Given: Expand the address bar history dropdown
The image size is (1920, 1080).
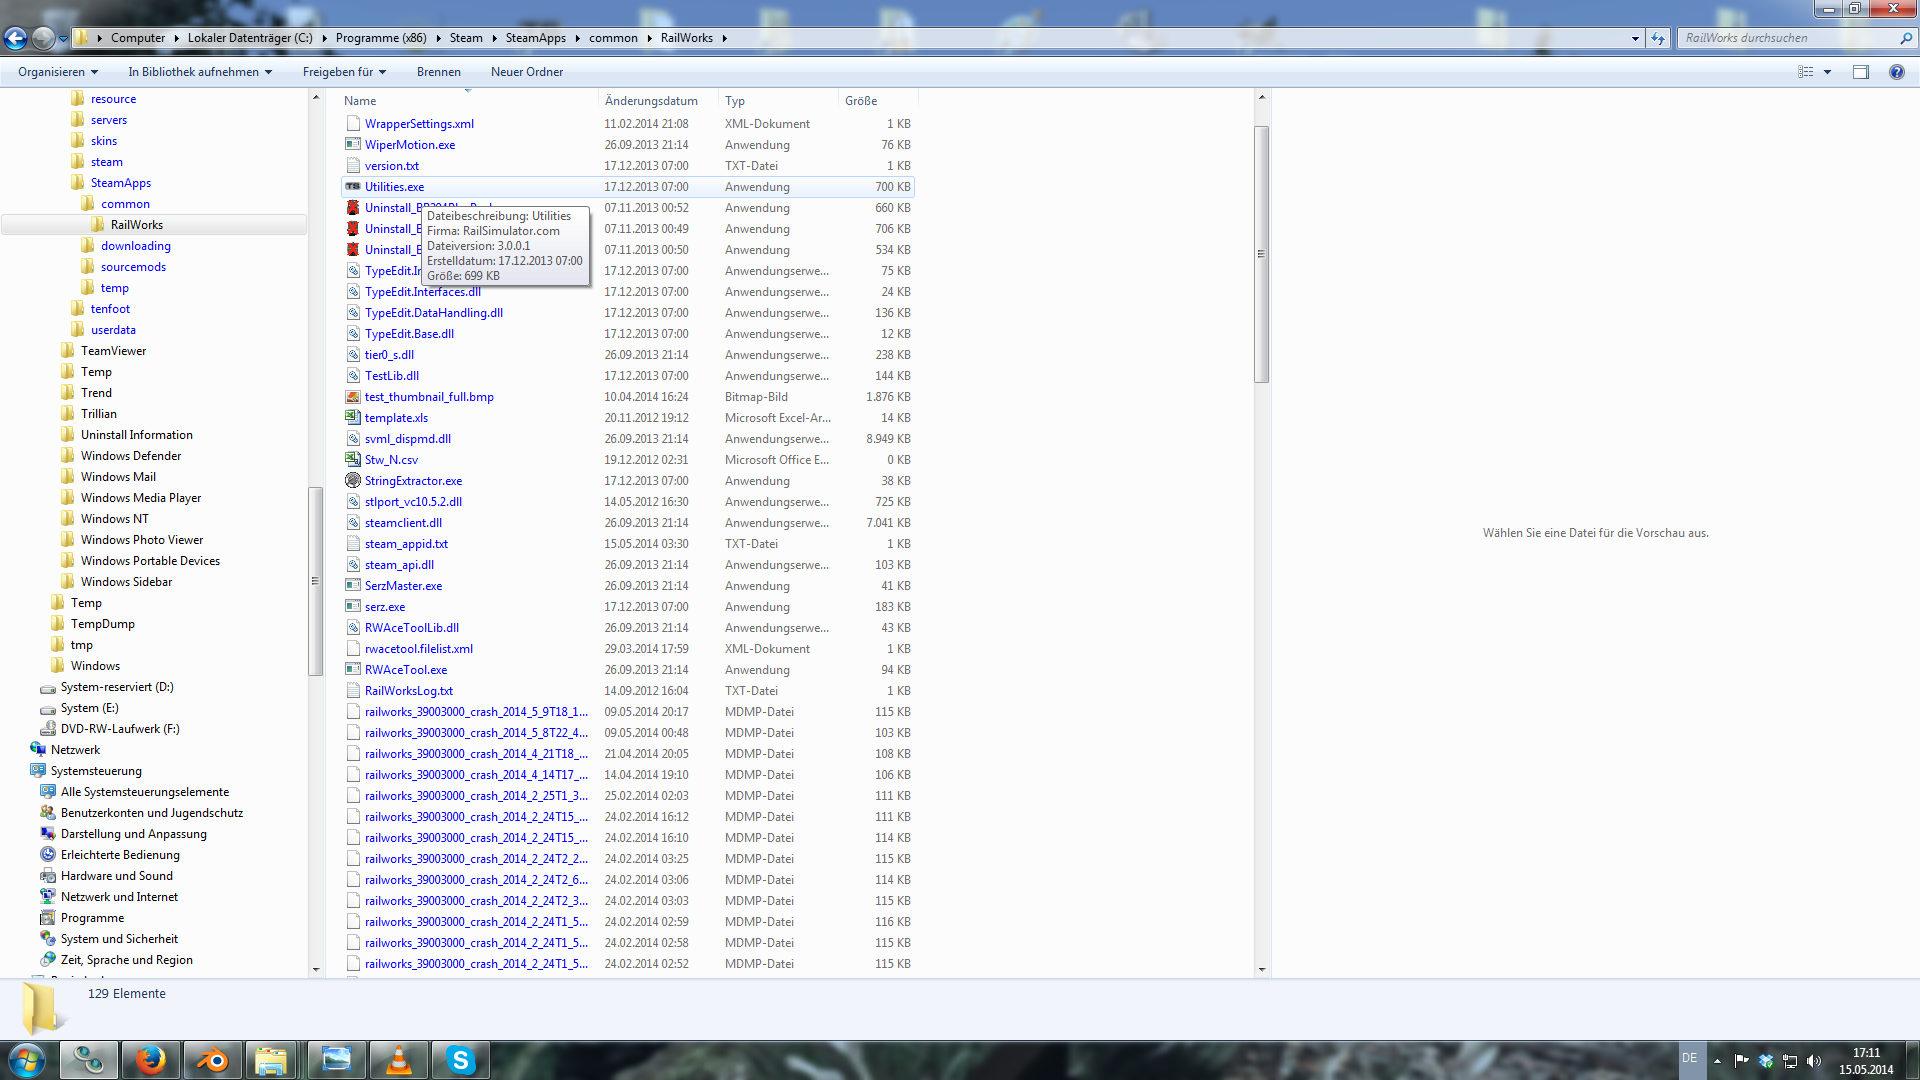Looking at the screenshot, I should [1635, 38].
